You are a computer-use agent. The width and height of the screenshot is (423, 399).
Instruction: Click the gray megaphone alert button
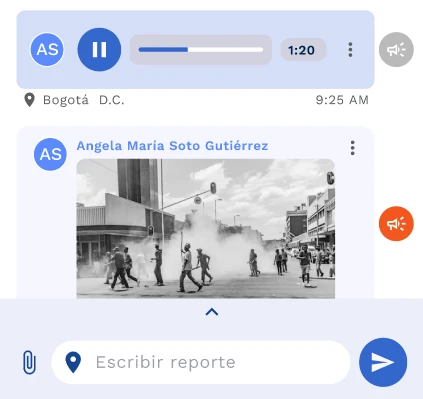tap(396, 50)
